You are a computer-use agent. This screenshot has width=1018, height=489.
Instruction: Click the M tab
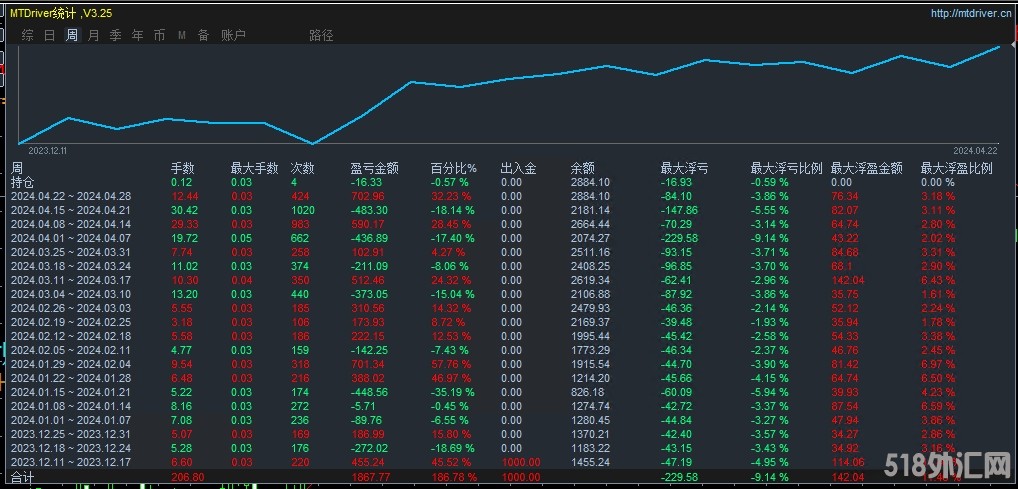click(181, 35)
